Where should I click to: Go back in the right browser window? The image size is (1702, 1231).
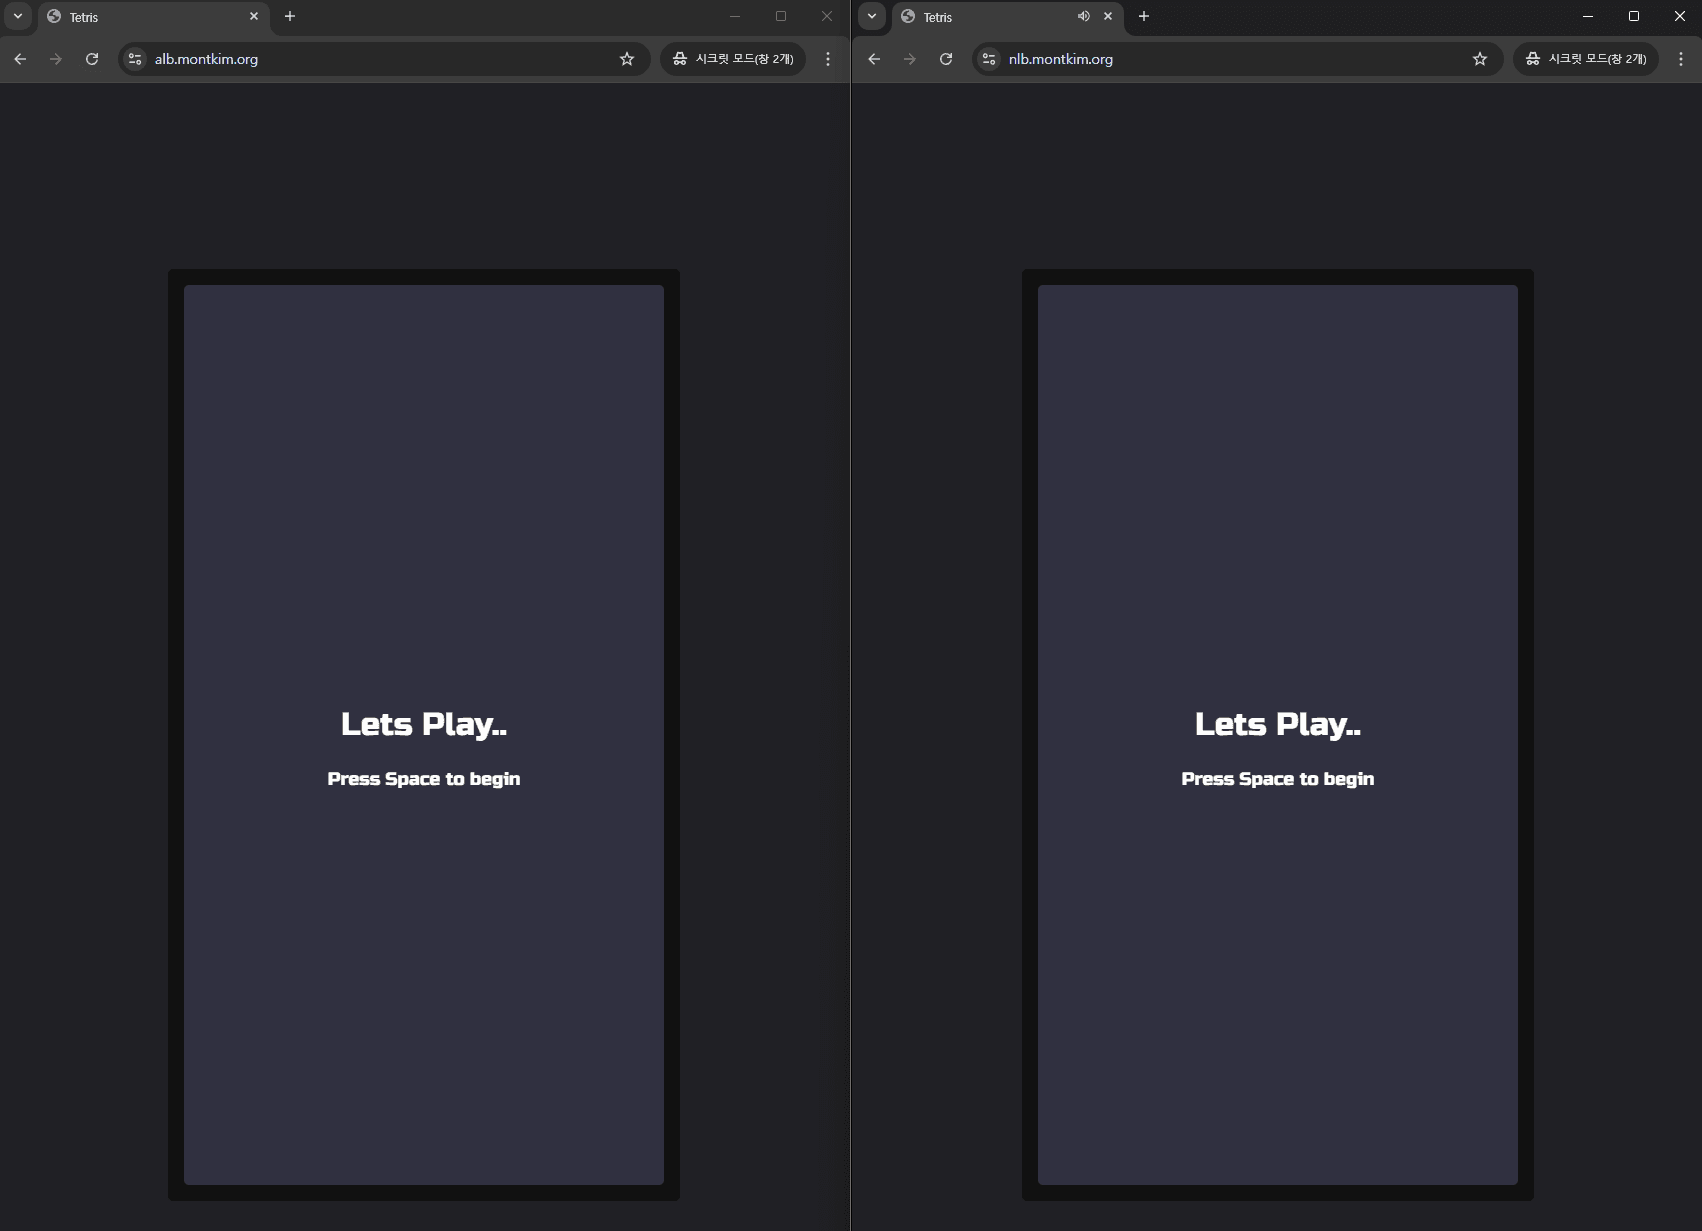coord(874,59)
